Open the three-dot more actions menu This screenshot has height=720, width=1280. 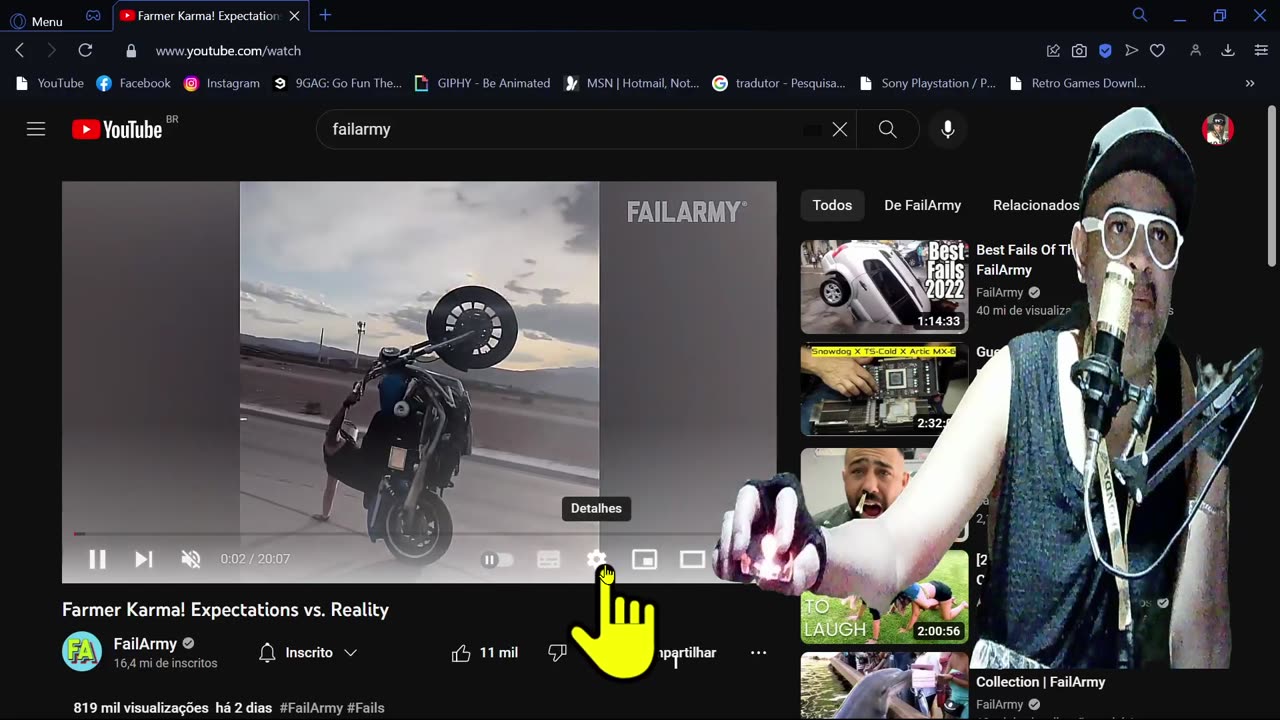click(x=759, y=653)
